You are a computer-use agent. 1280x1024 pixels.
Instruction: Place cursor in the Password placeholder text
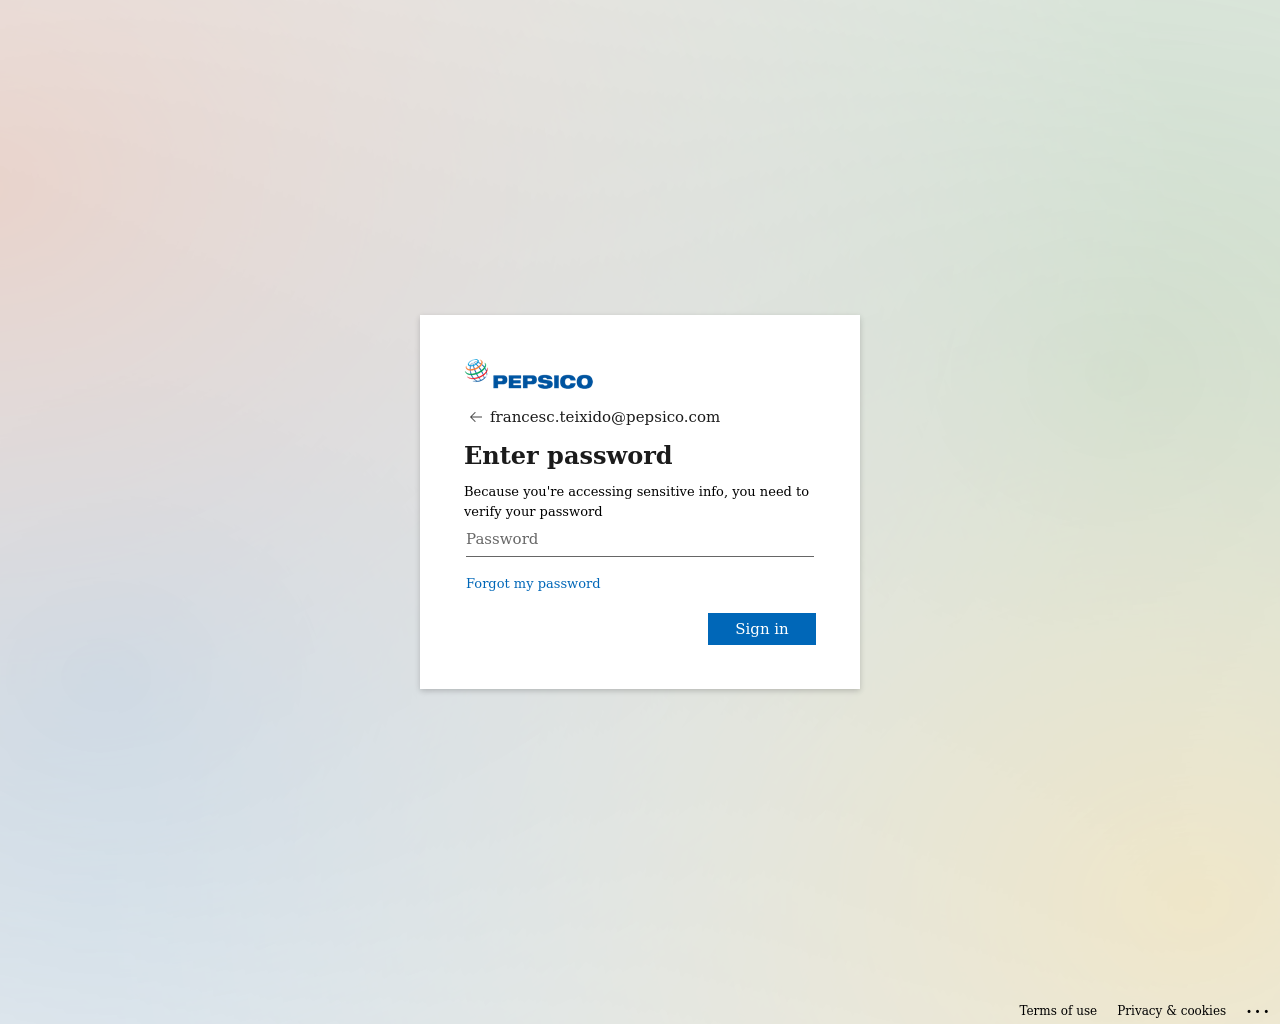(x=502, y=539)
